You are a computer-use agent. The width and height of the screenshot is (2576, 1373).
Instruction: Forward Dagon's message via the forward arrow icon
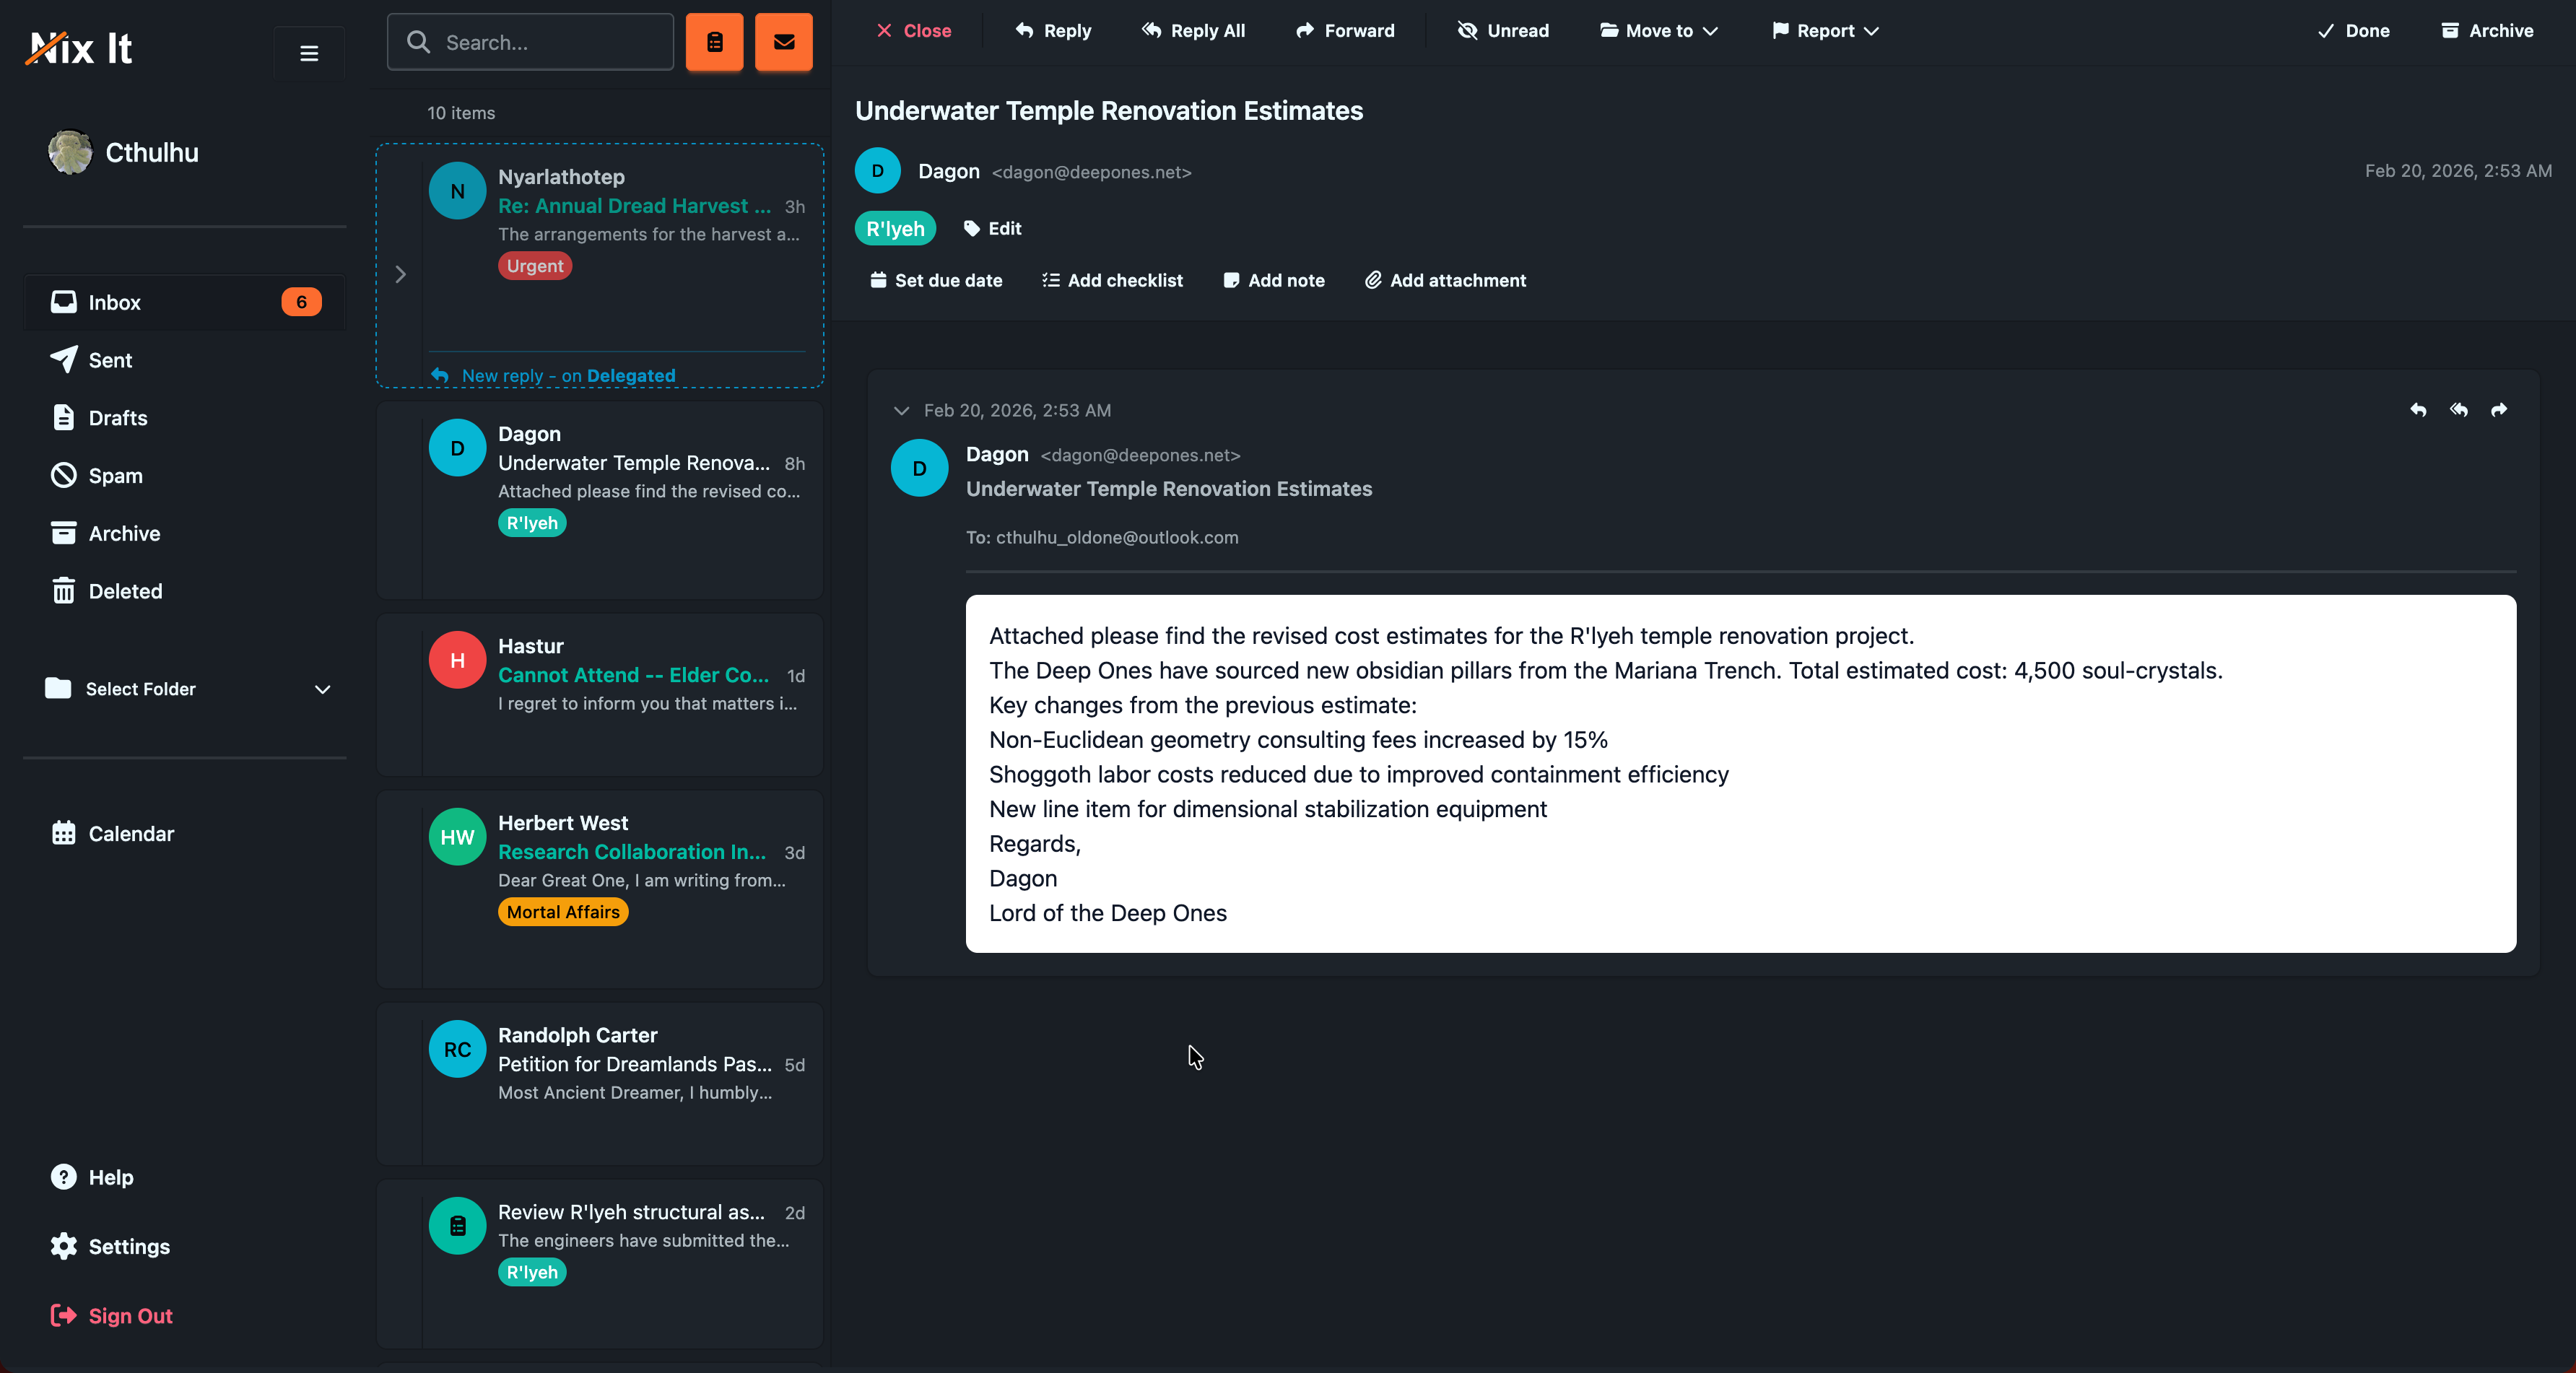point(2499,410)
